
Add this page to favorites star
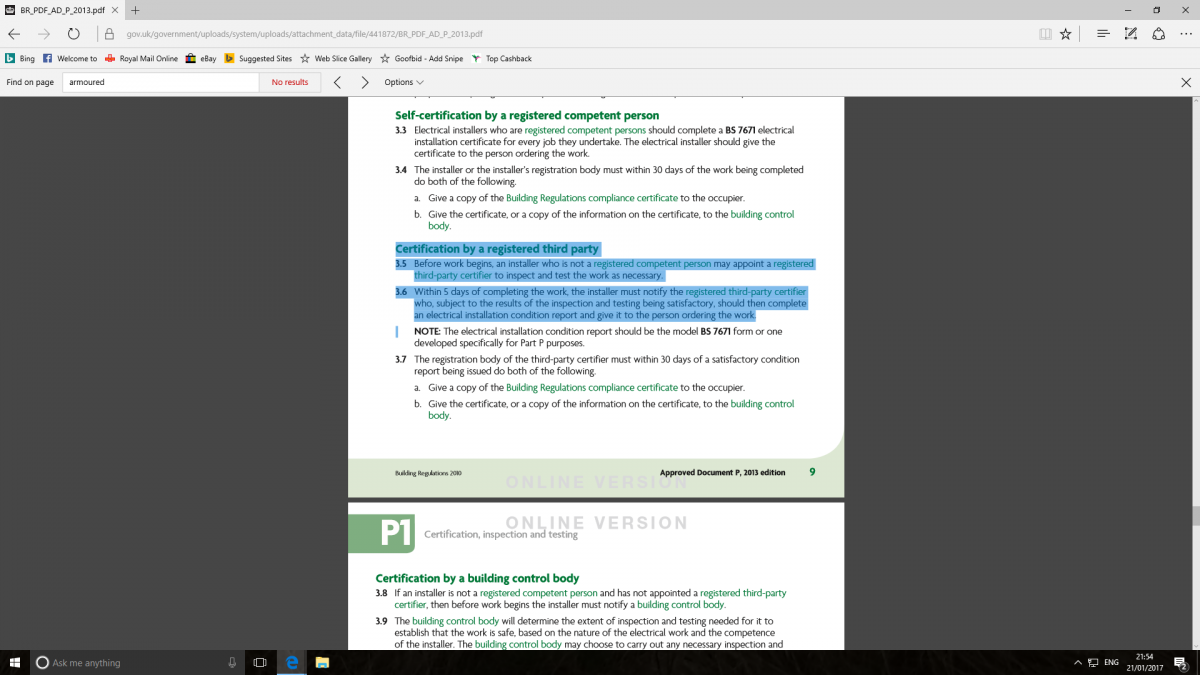tap(1066, 33)
